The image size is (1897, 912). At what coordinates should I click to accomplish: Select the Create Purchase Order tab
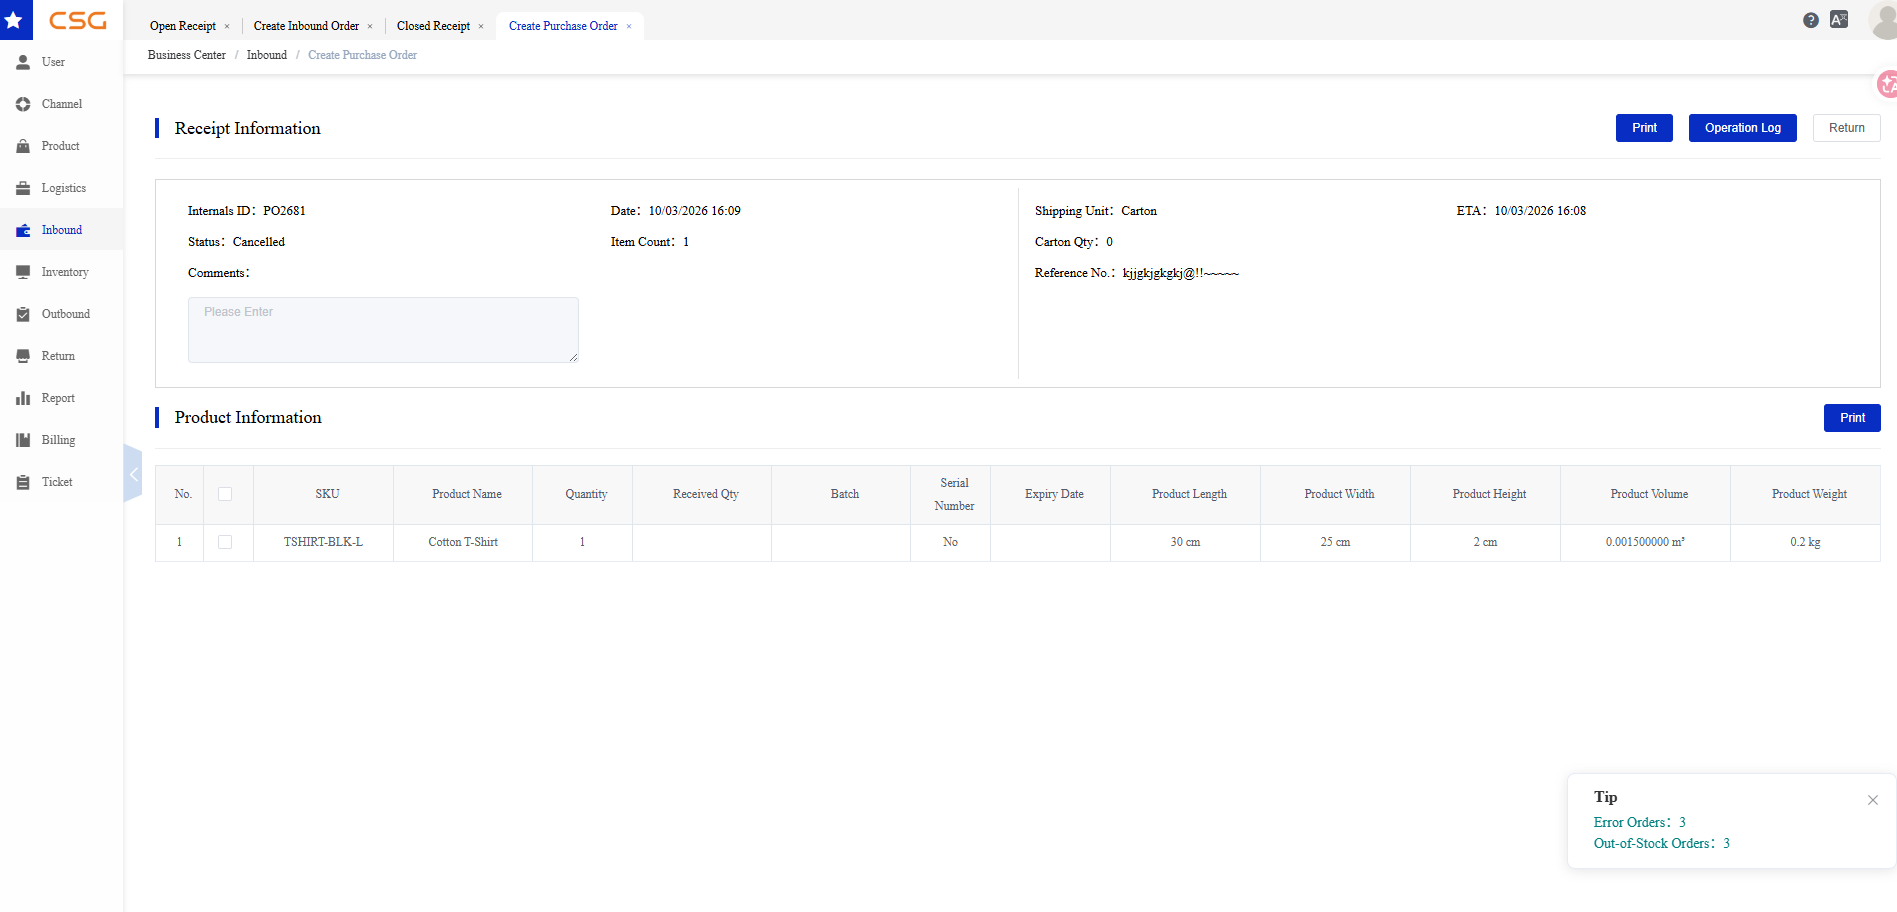pyautogui.click(x=563, y=26)
